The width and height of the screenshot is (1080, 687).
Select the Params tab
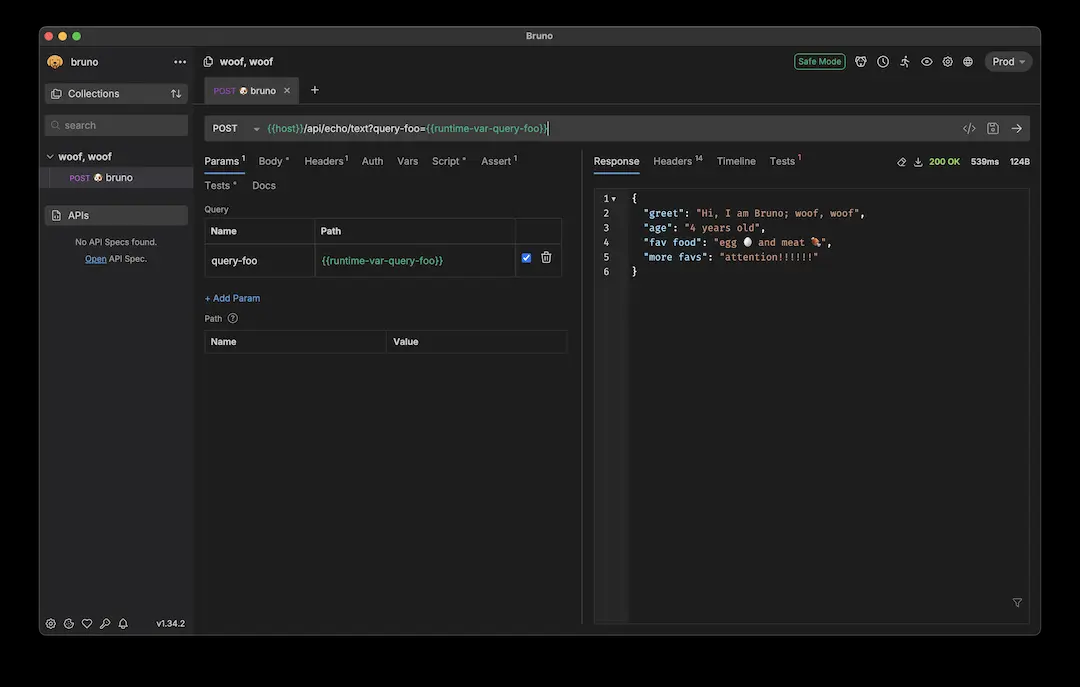point(225,161)
